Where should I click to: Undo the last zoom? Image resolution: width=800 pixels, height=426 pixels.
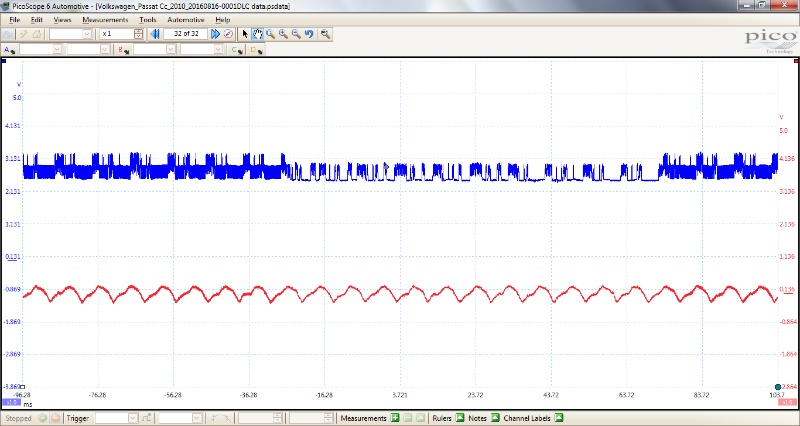tap(309, 34)
